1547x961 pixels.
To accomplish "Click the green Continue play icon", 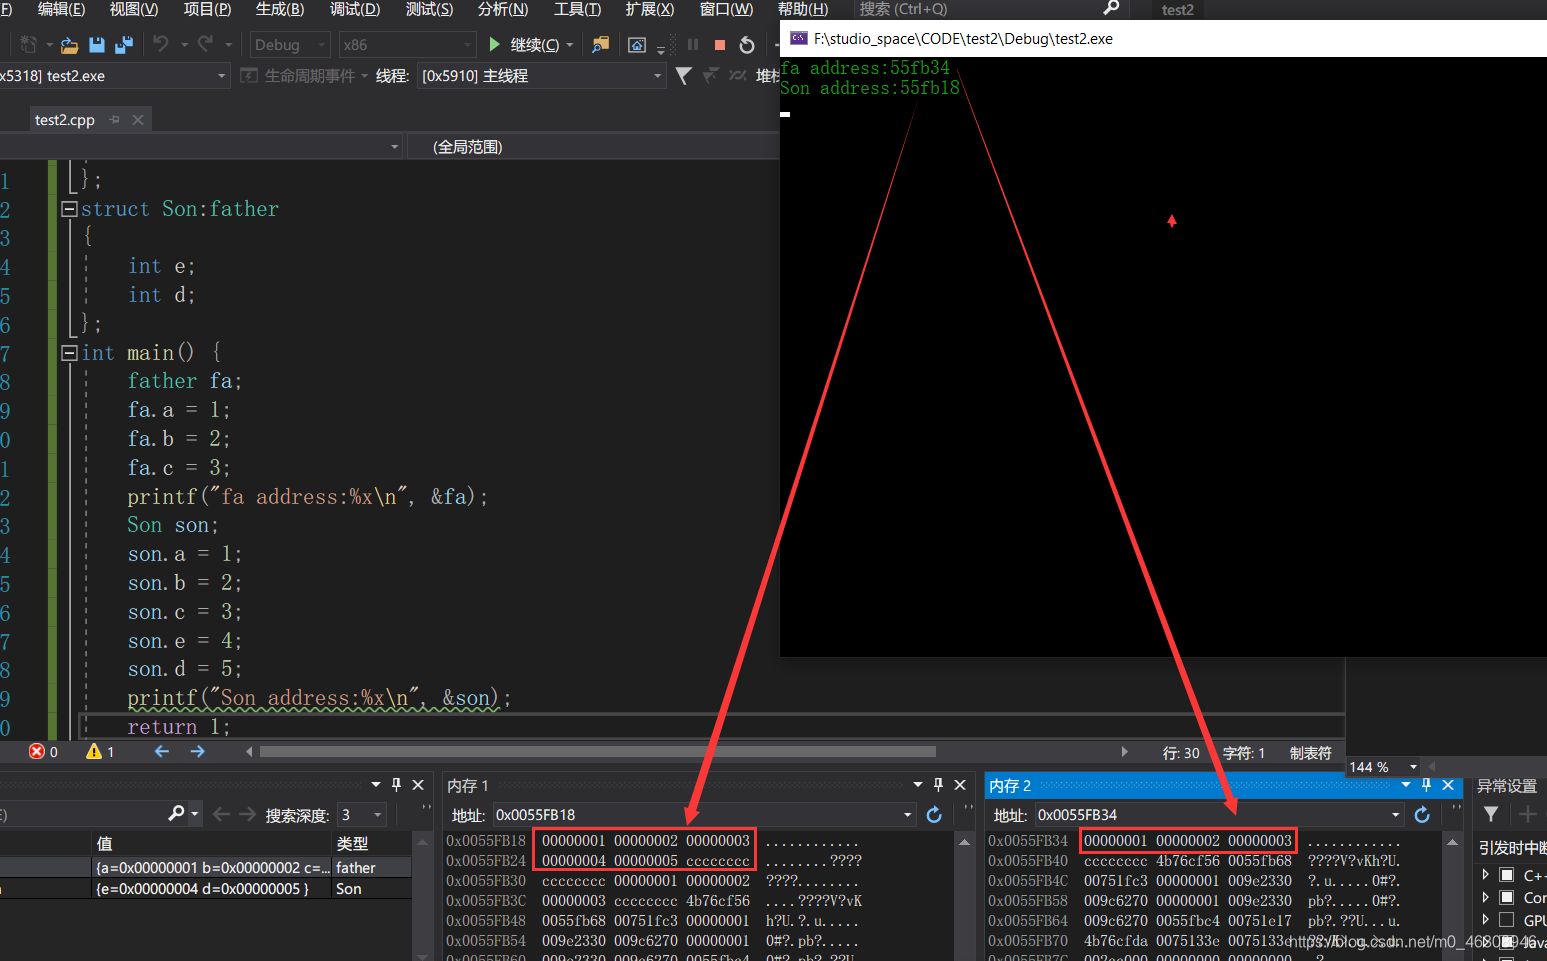I will [x=494, y=44].
